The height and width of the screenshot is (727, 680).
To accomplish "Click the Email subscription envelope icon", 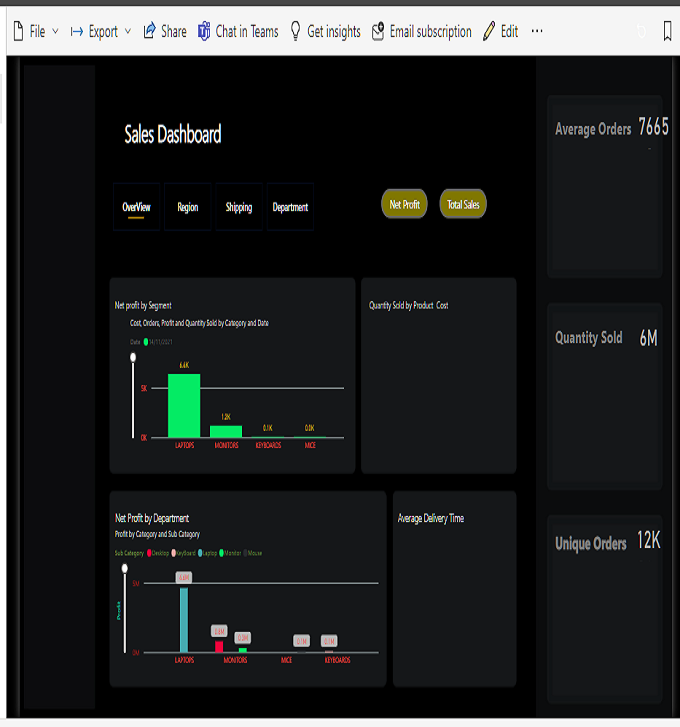I will 378,32.
